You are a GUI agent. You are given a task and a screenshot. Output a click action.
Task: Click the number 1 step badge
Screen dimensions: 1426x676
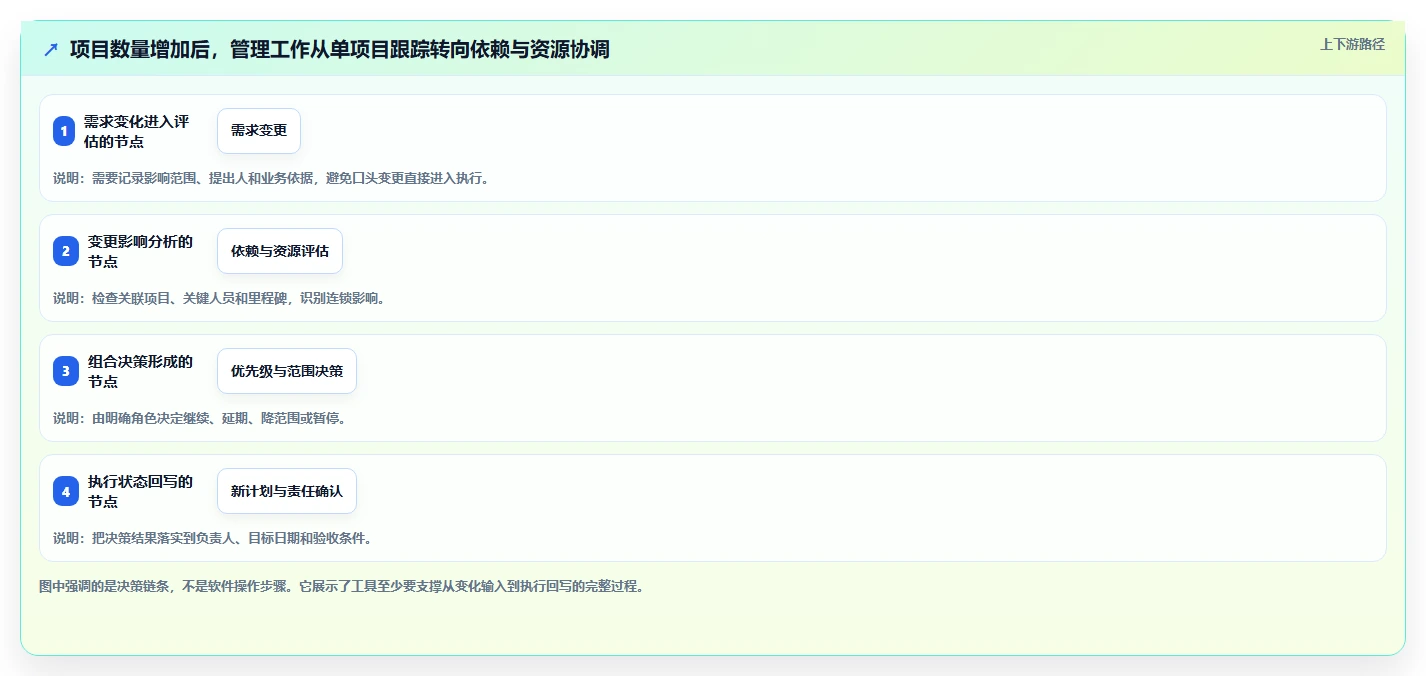click(x=64, y=131)
